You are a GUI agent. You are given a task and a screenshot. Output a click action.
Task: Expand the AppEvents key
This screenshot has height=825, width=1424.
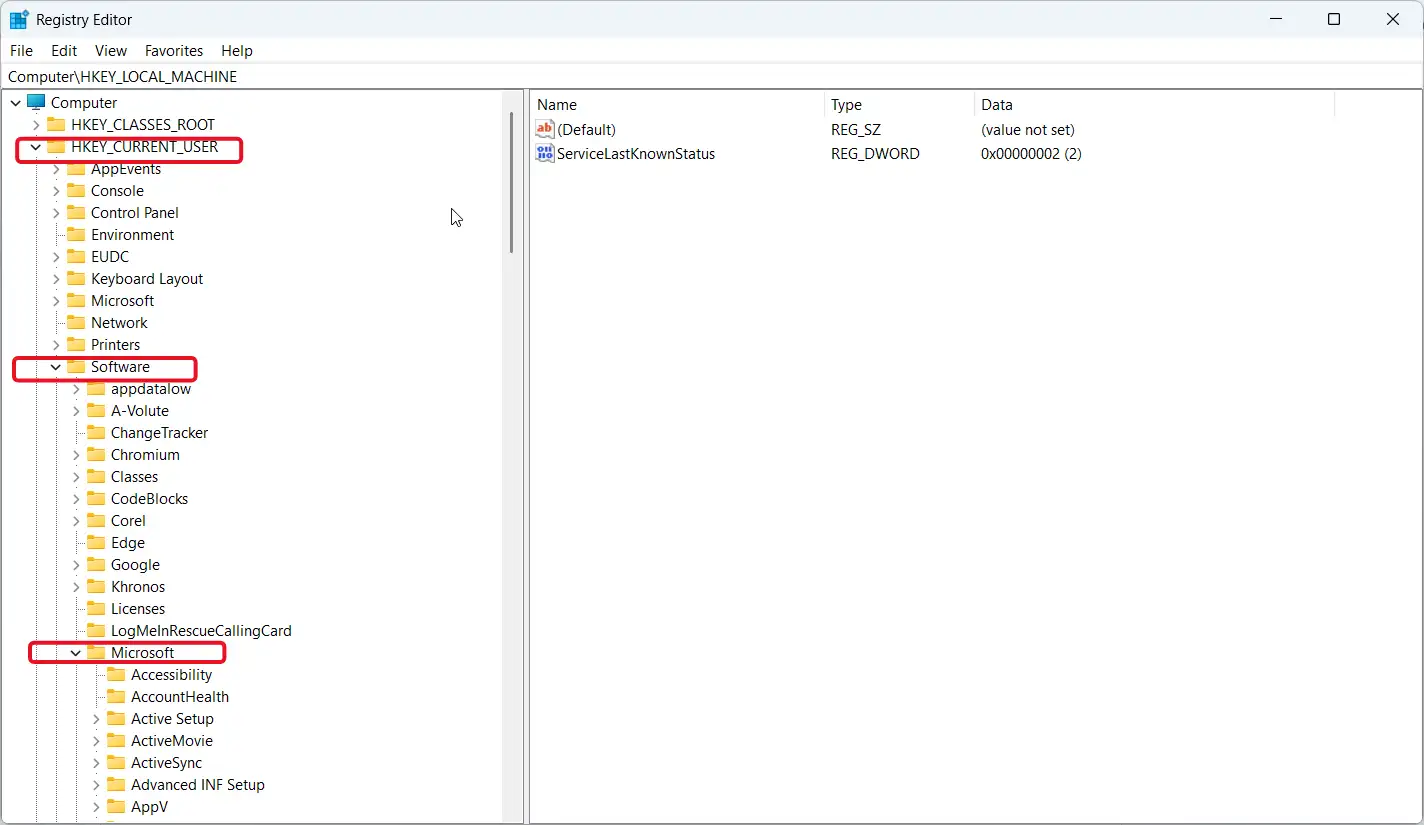point(56,169)
